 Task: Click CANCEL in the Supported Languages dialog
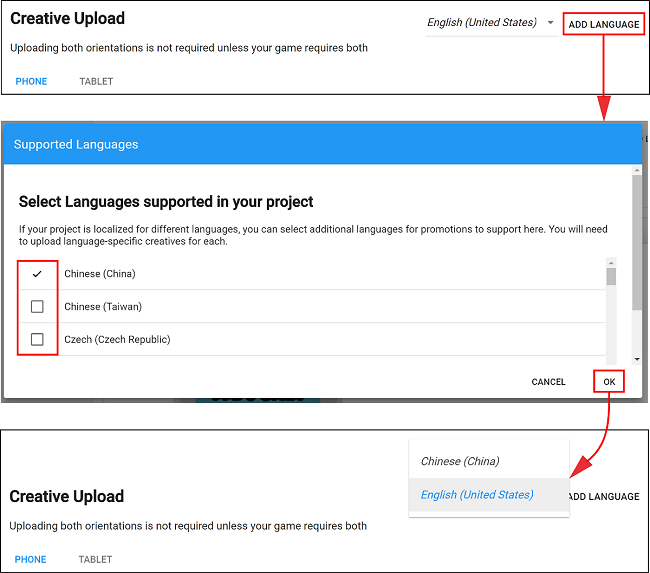[548, 381]
